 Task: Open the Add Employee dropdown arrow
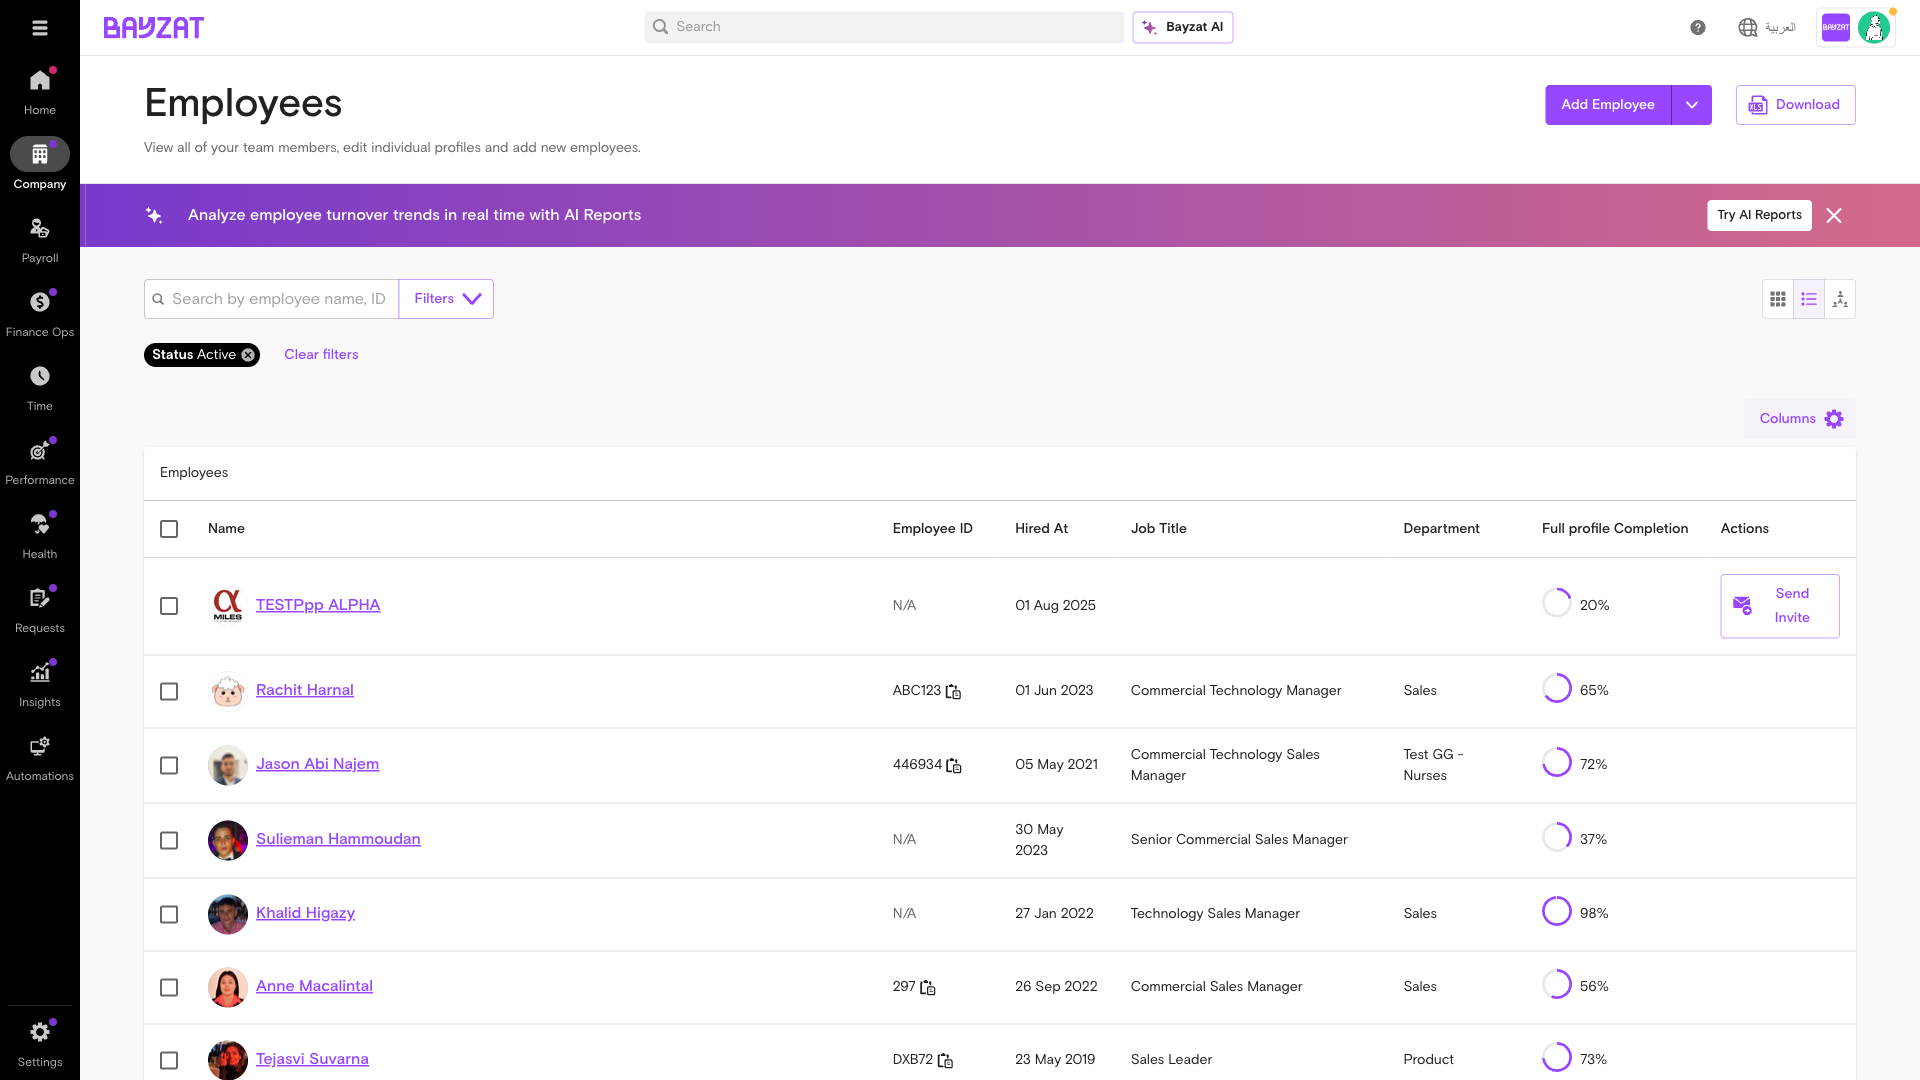coord(1692,105)
